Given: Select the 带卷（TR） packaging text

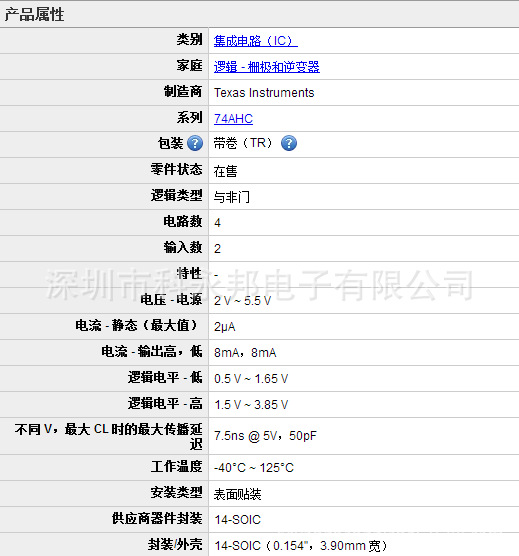Looking at the screenshot, I should pyautogui.click(x=243, y=143).
